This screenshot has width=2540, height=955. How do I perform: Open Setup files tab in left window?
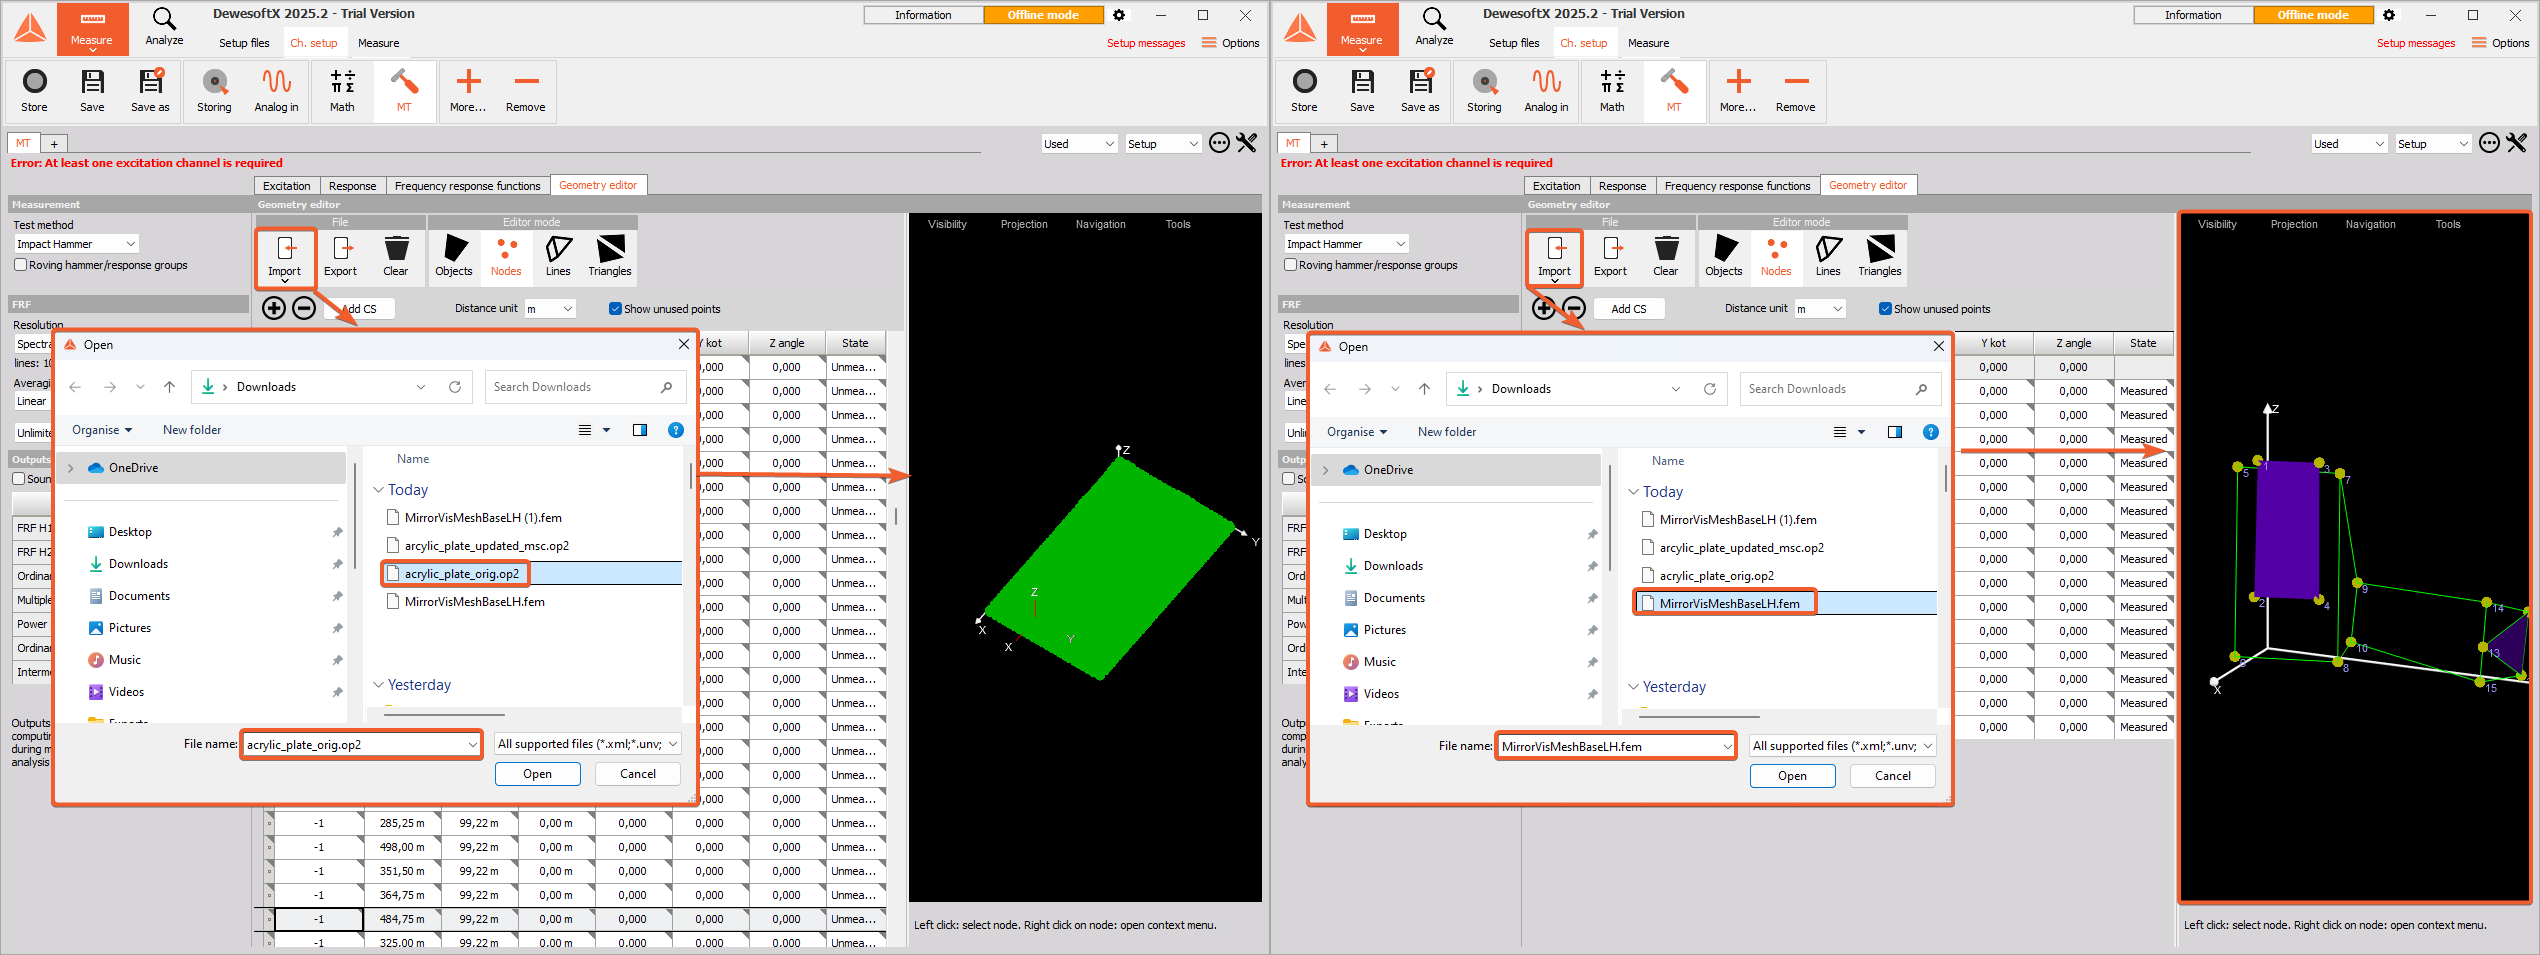[244, 43]
